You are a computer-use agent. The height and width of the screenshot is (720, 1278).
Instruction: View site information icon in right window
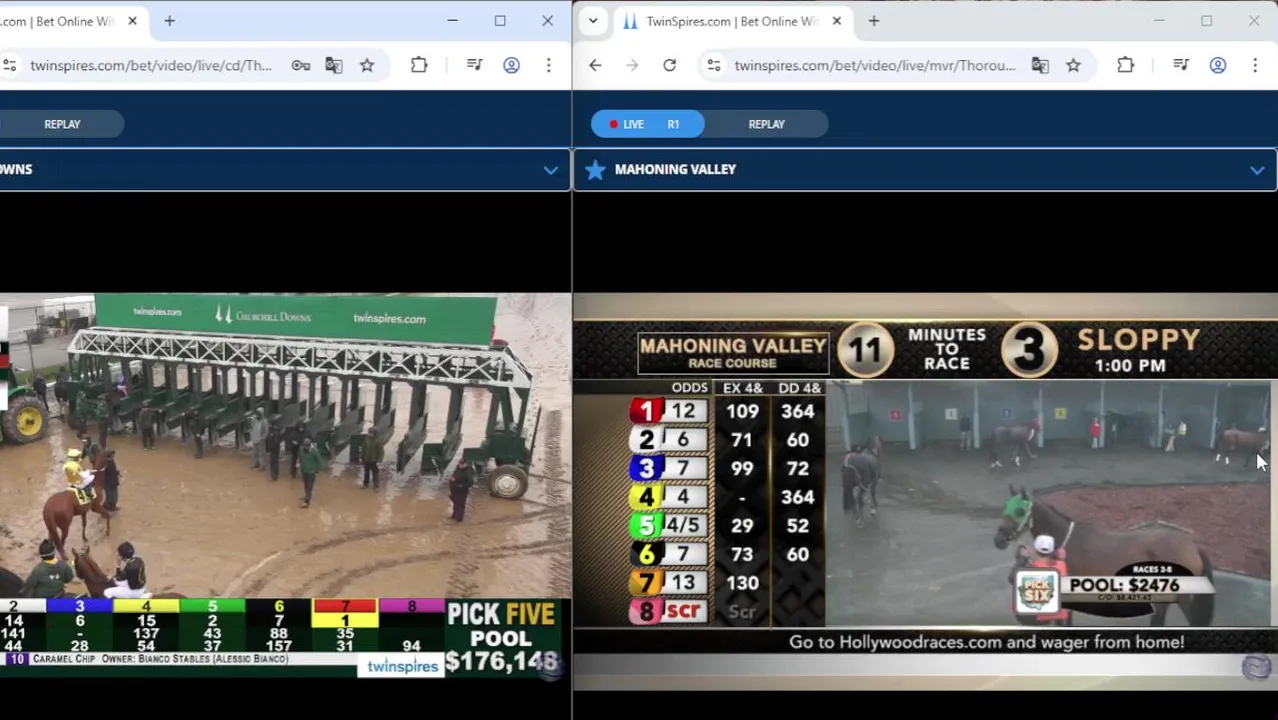713,66
